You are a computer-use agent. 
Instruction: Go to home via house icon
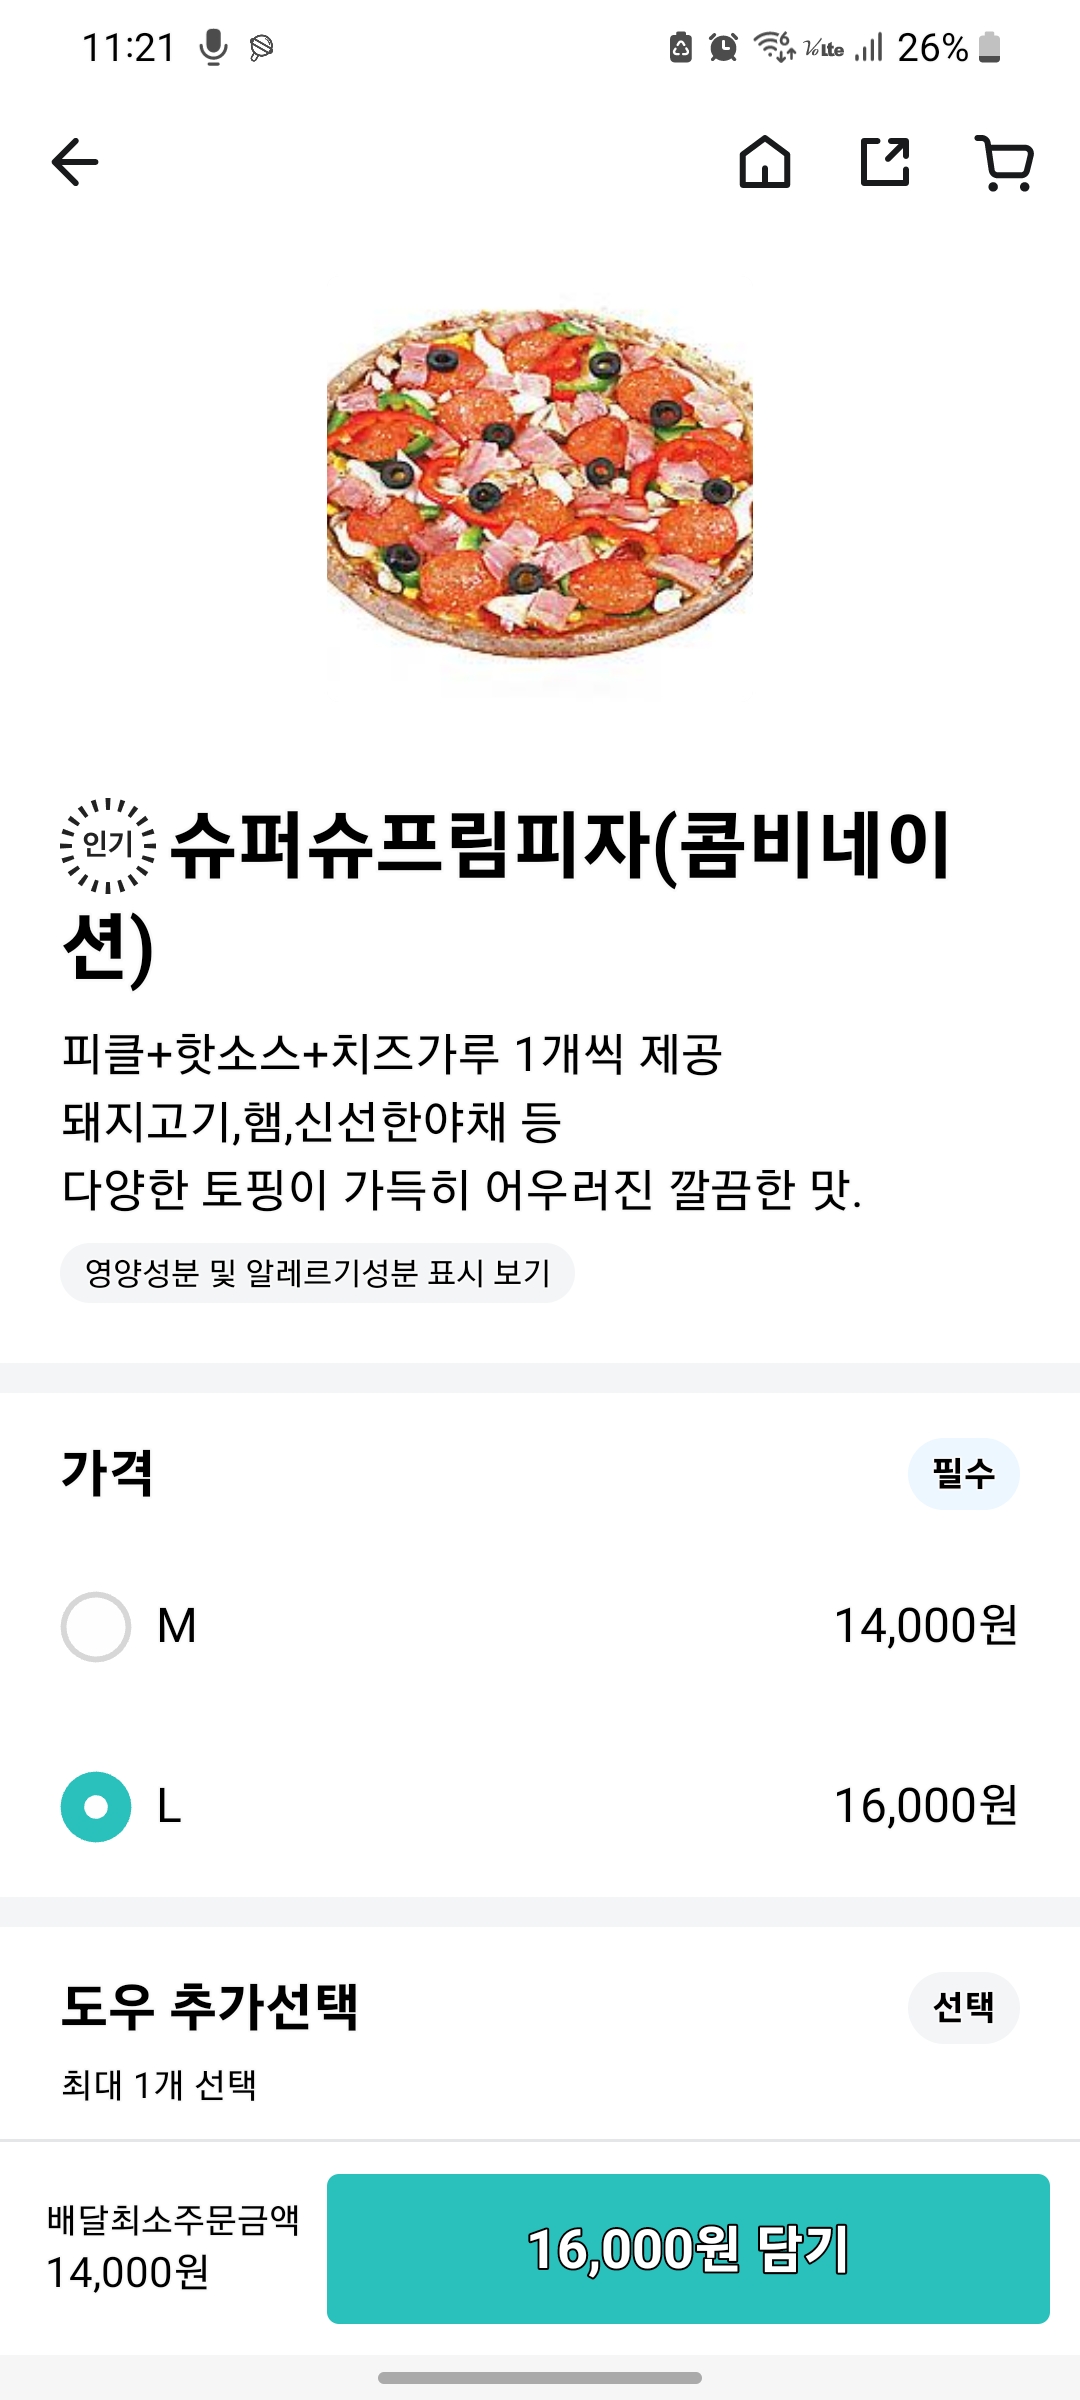765,162
